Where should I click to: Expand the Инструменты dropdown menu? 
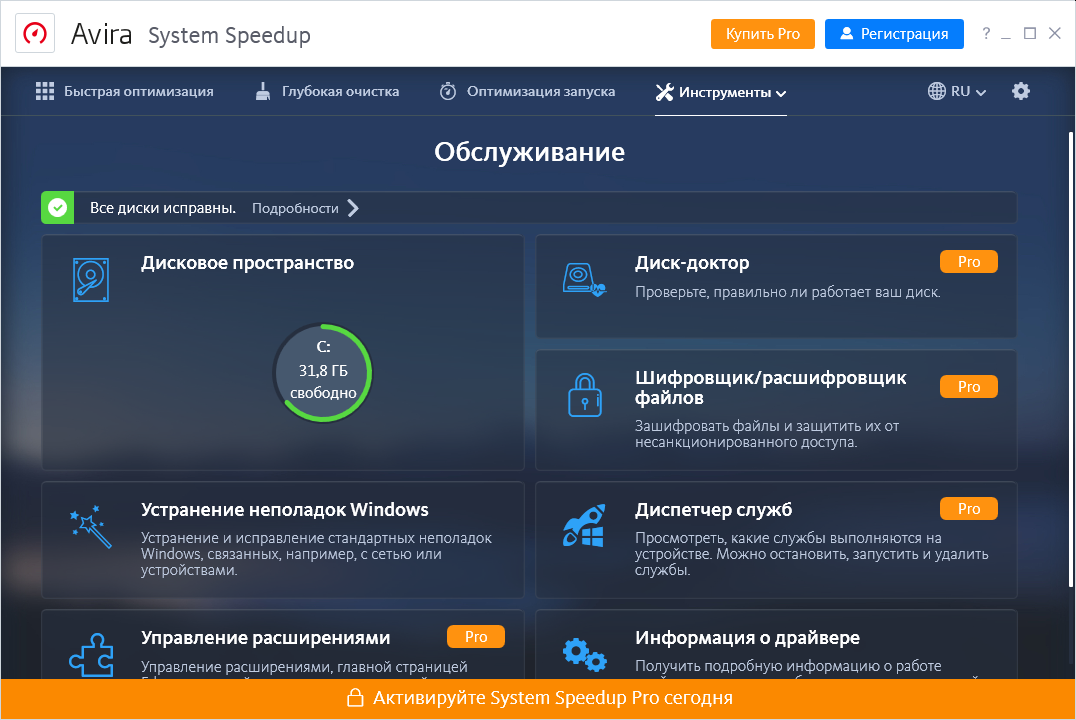pyautogui.click(x=721, y=92)
